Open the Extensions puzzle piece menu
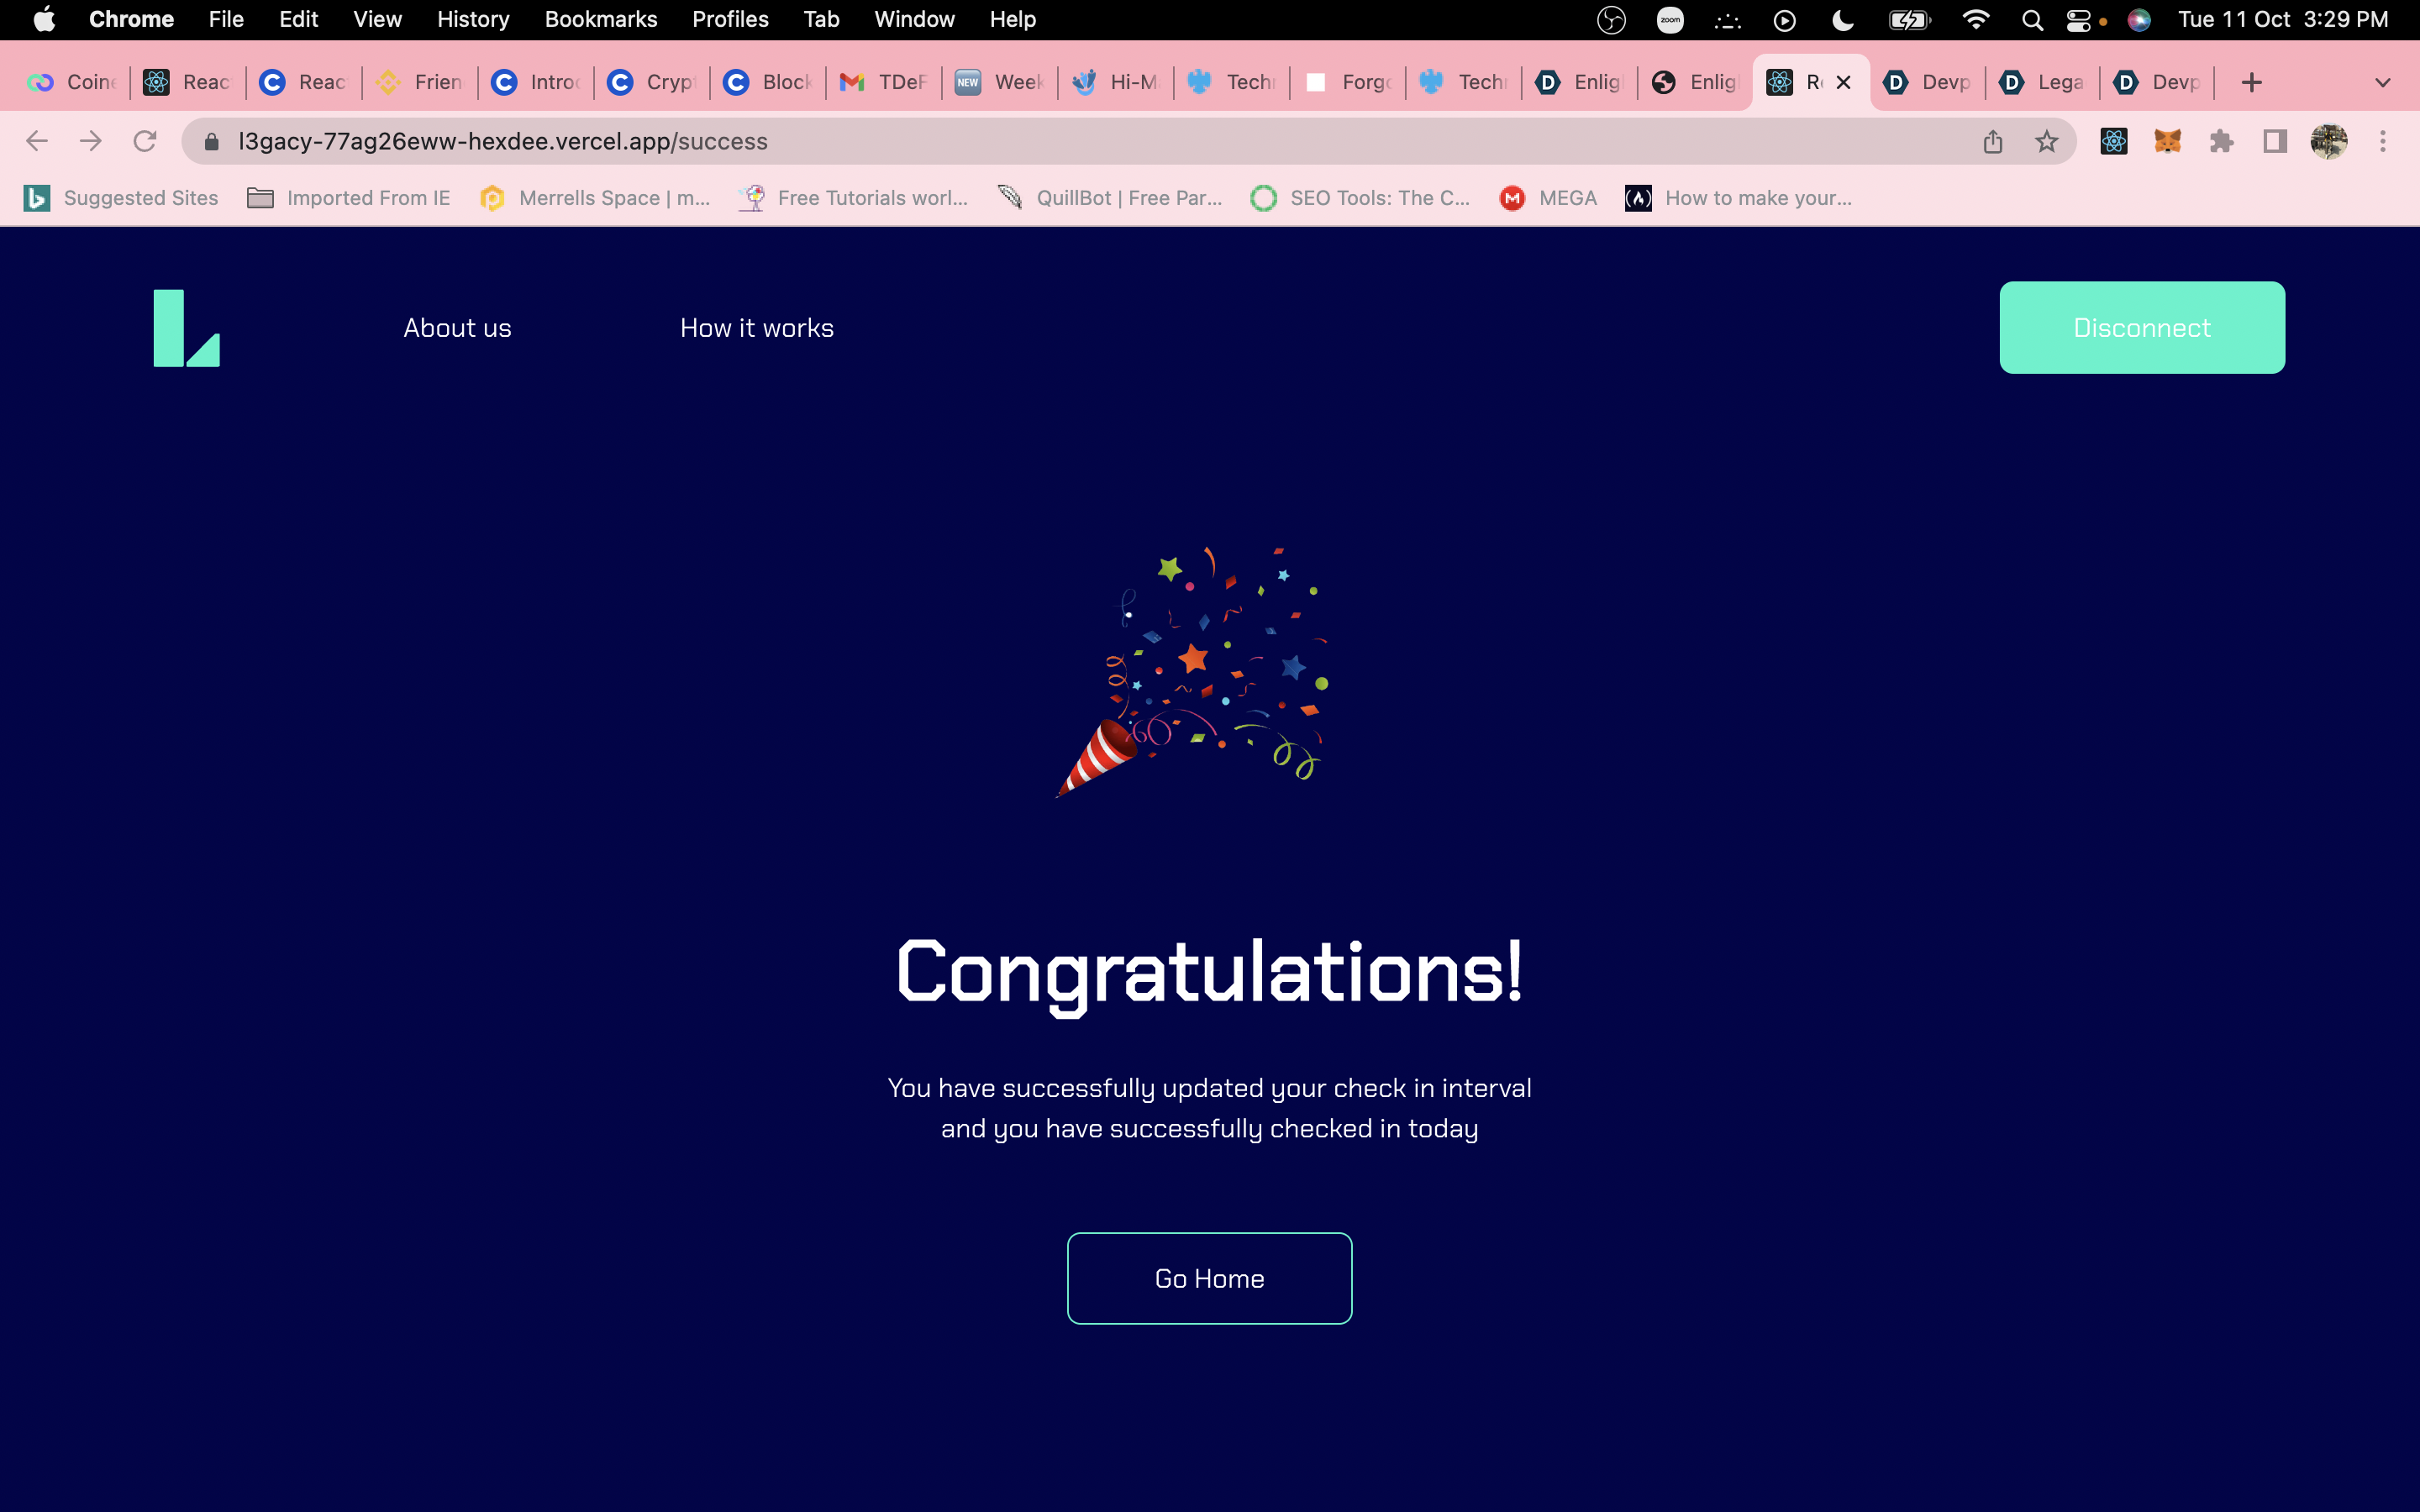Viewport: 2420px width, 1512px height. pyautogui.click(x=2221, y=141)
